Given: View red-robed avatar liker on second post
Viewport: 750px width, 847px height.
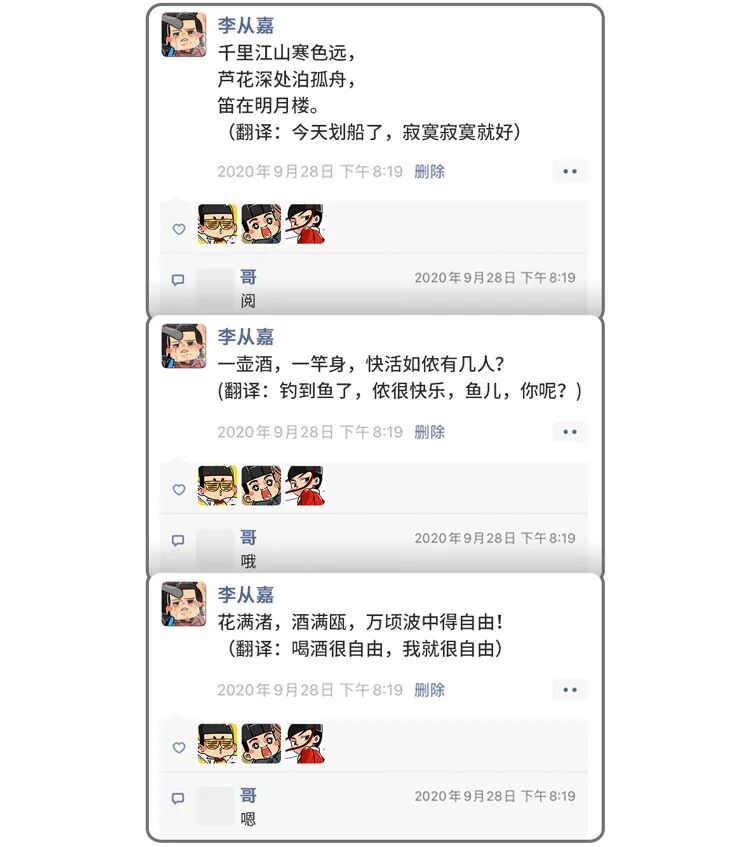Looking at the screenshot, I should 305,485.
